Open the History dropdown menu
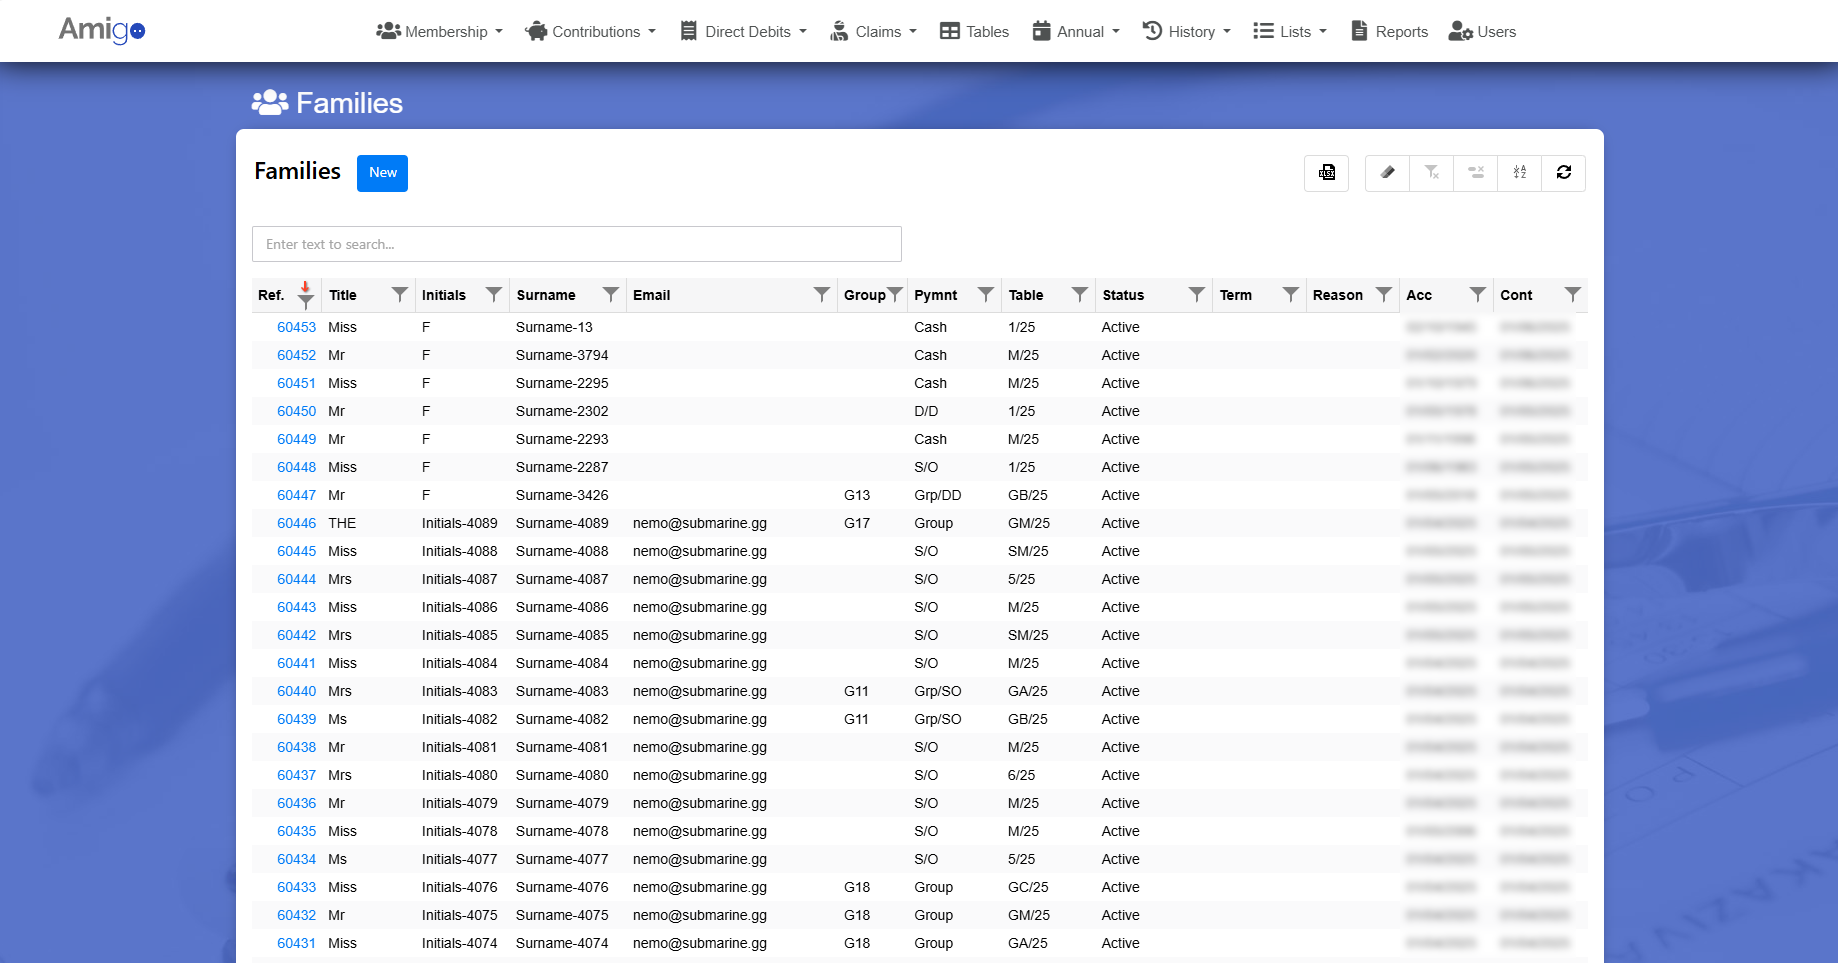Screen dimensions: 1838x963 tap(1186, 32)
